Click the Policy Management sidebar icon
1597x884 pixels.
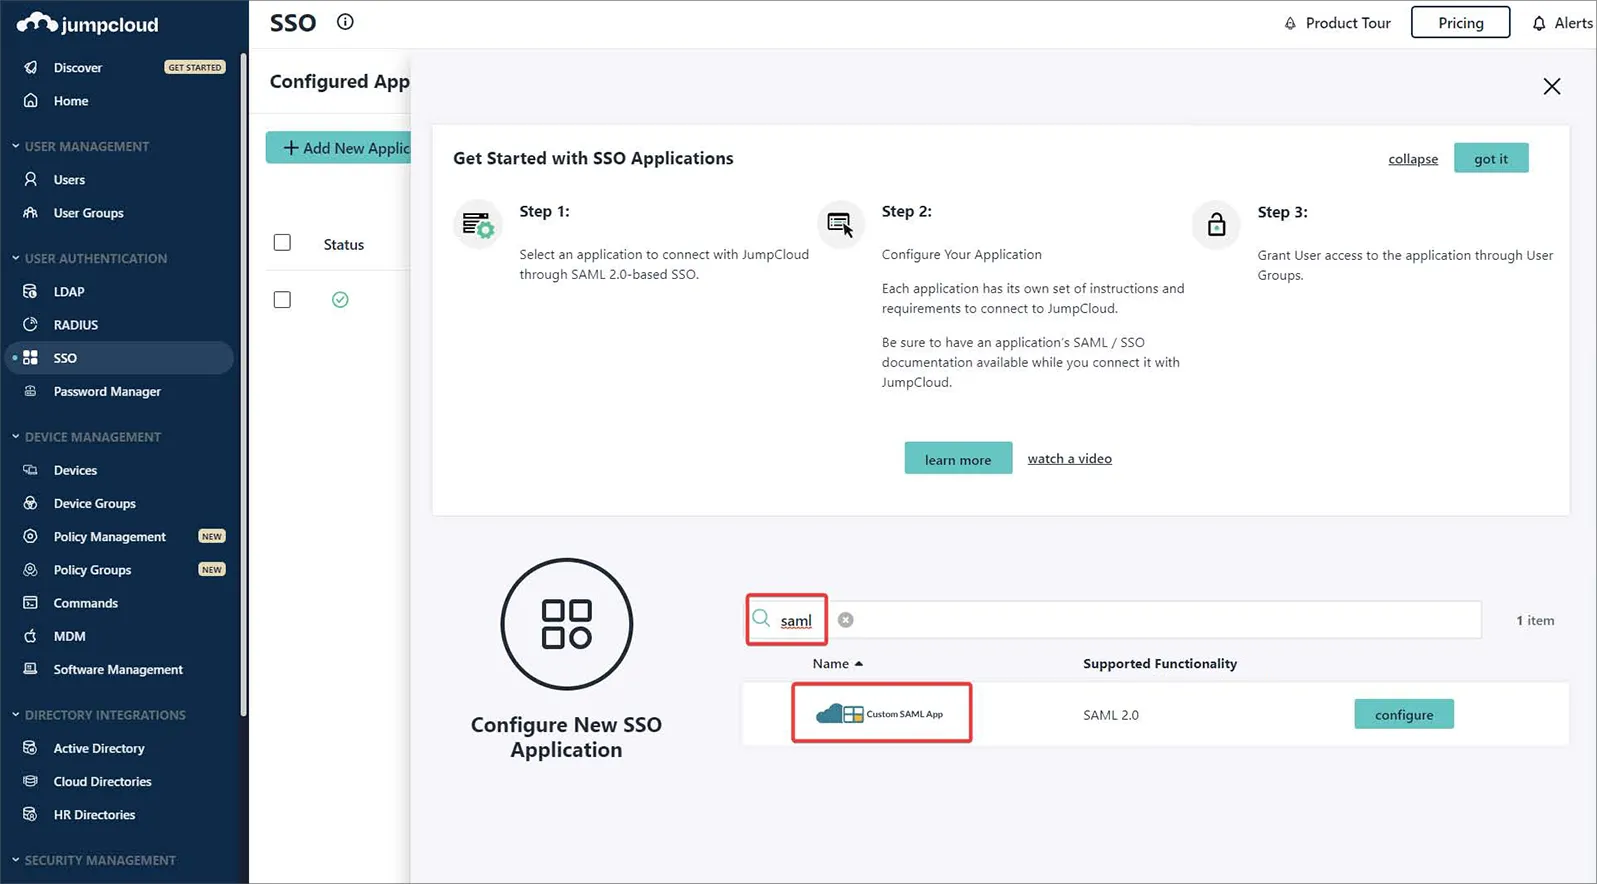tap(31, 537)
